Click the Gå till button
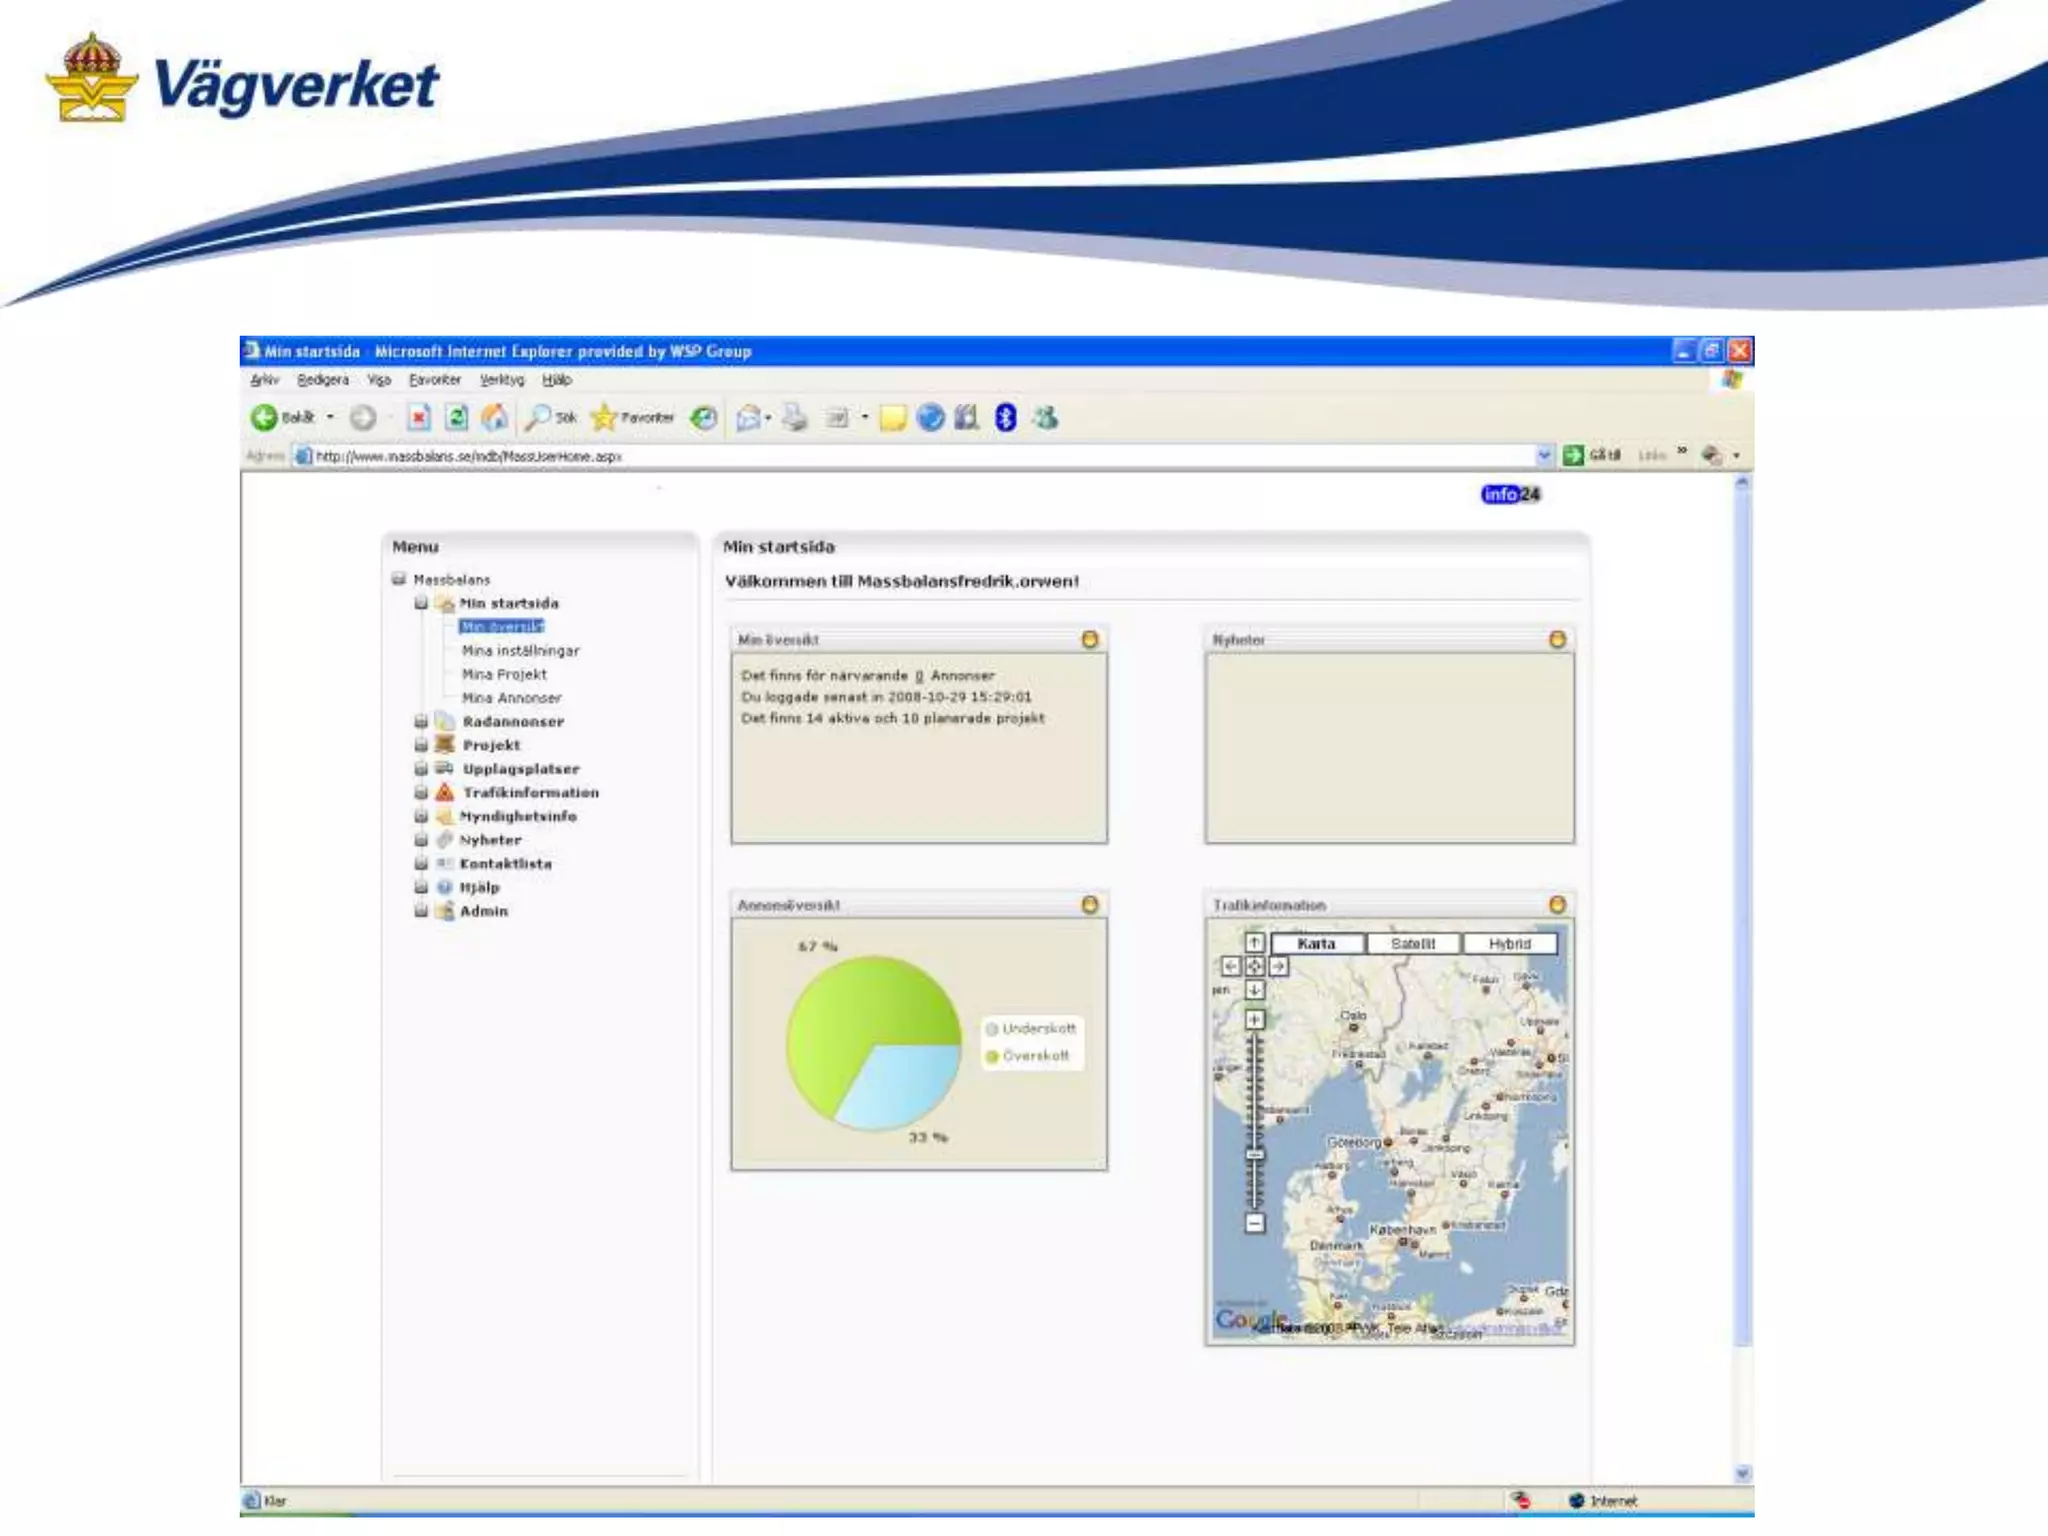The image size is (2048, 1536). 1591,456
